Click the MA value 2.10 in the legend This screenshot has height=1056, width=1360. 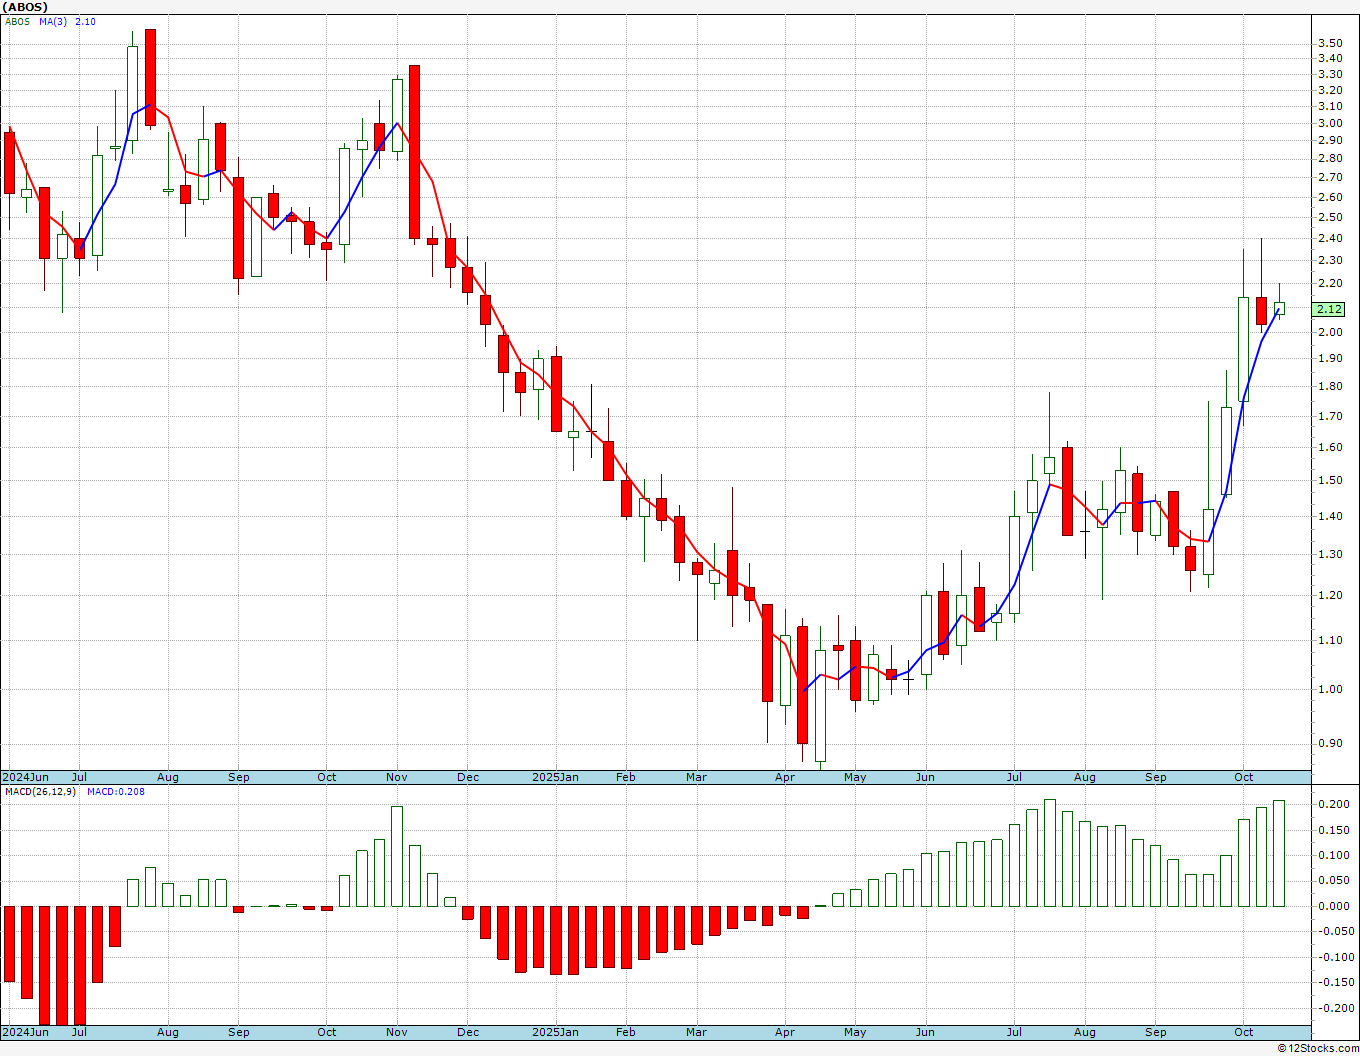click(x=86, y=22)
